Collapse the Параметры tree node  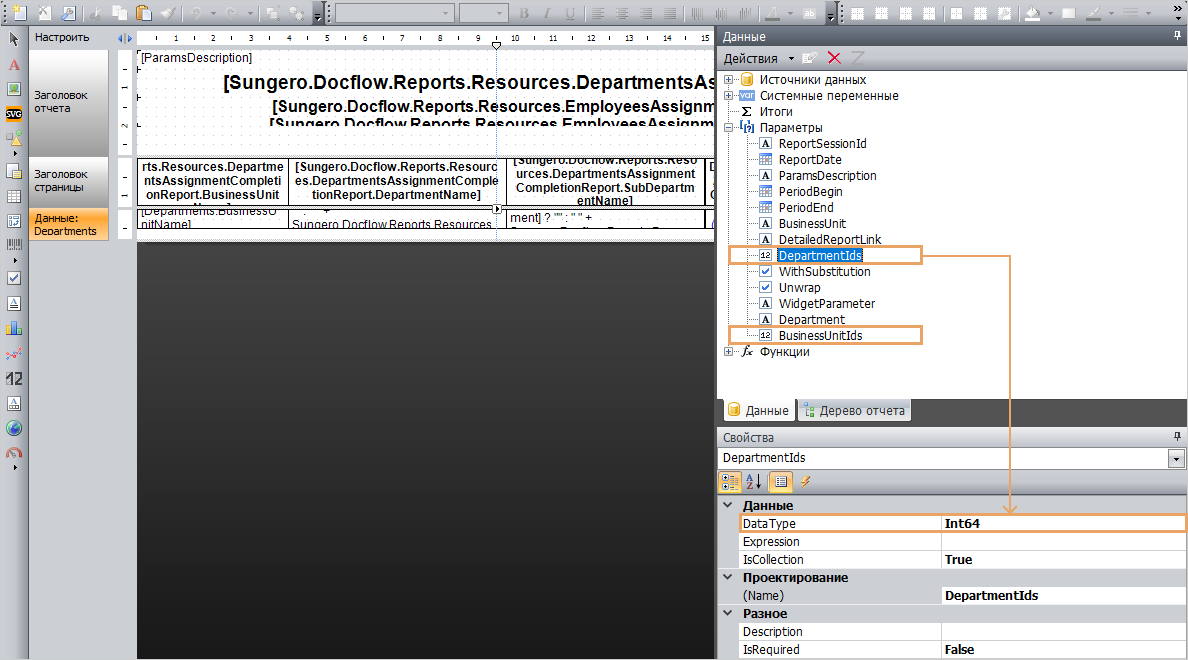729,128
